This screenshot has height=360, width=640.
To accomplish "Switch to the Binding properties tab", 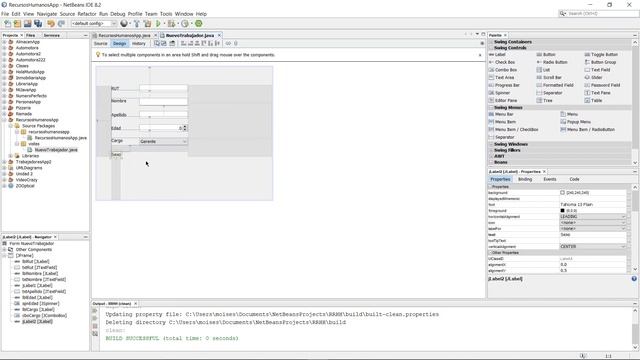I will click(525, 179).
